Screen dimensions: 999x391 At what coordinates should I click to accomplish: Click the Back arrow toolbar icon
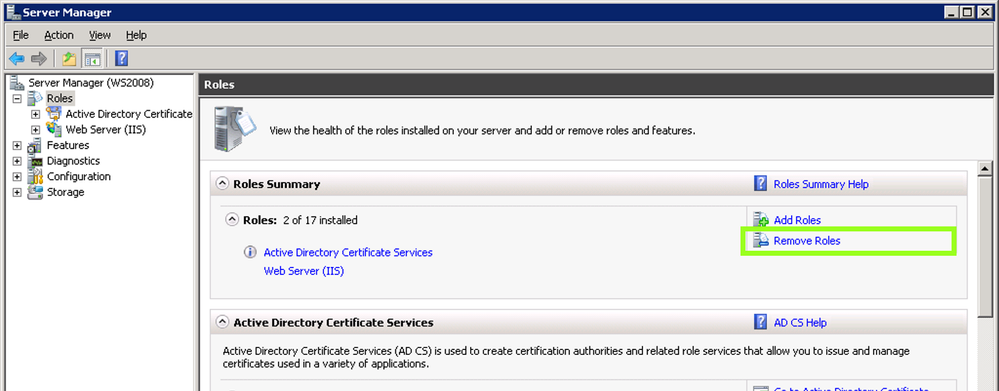tap(17, 59)
